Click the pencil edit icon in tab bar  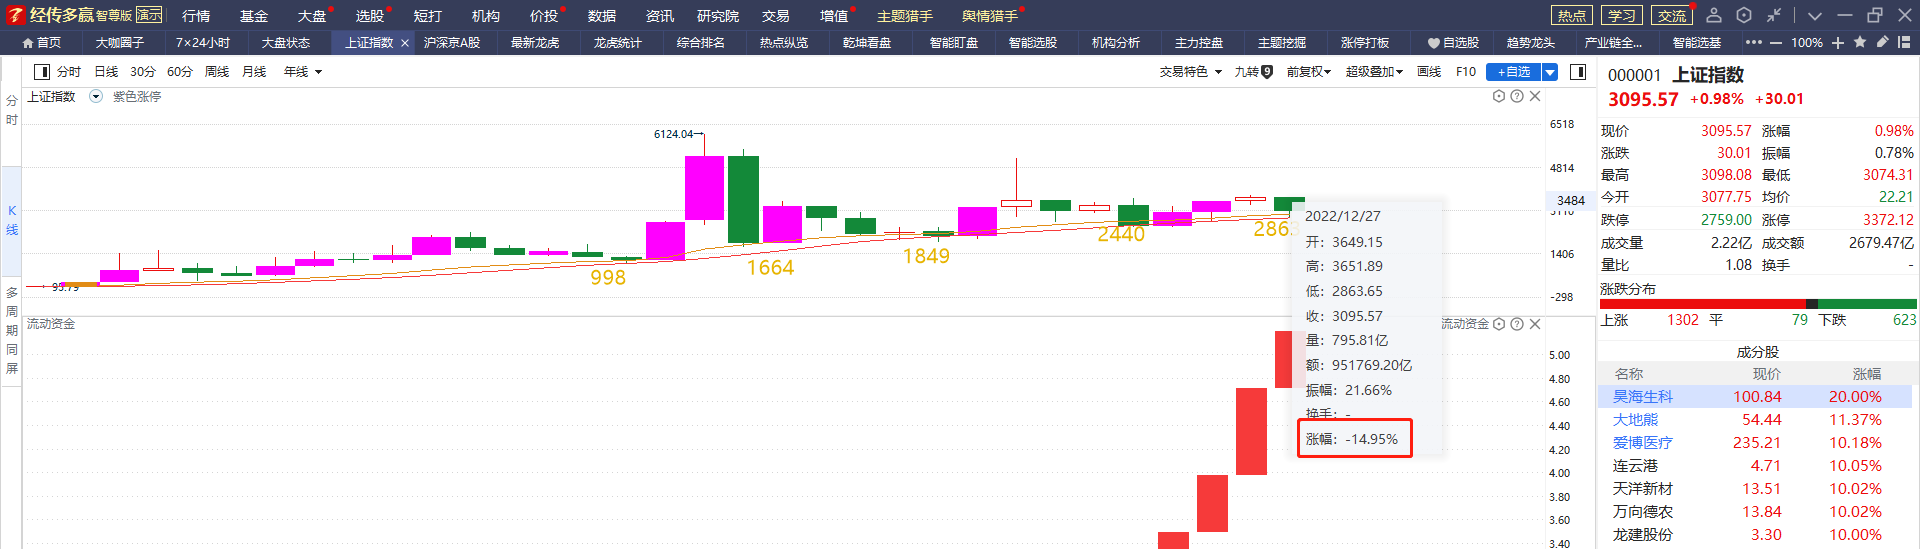[1882, 42]
